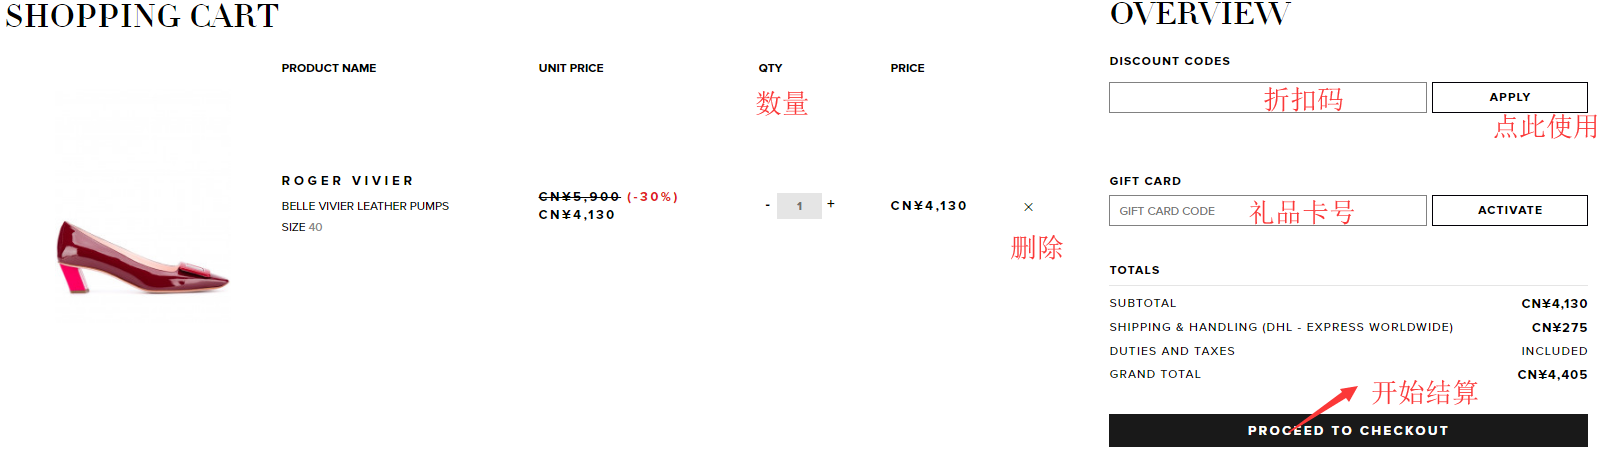Viewport: 1609px width, 457px height.
Task: Focus the discount codes input field
Action: point(1267,98)
